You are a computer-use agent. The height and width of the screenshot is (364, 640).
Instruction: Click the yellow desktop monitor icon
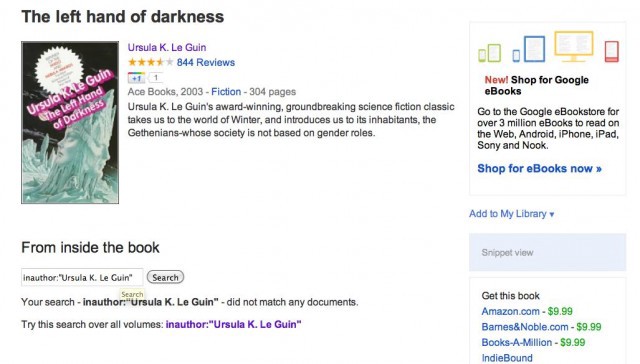pos(573,46)
